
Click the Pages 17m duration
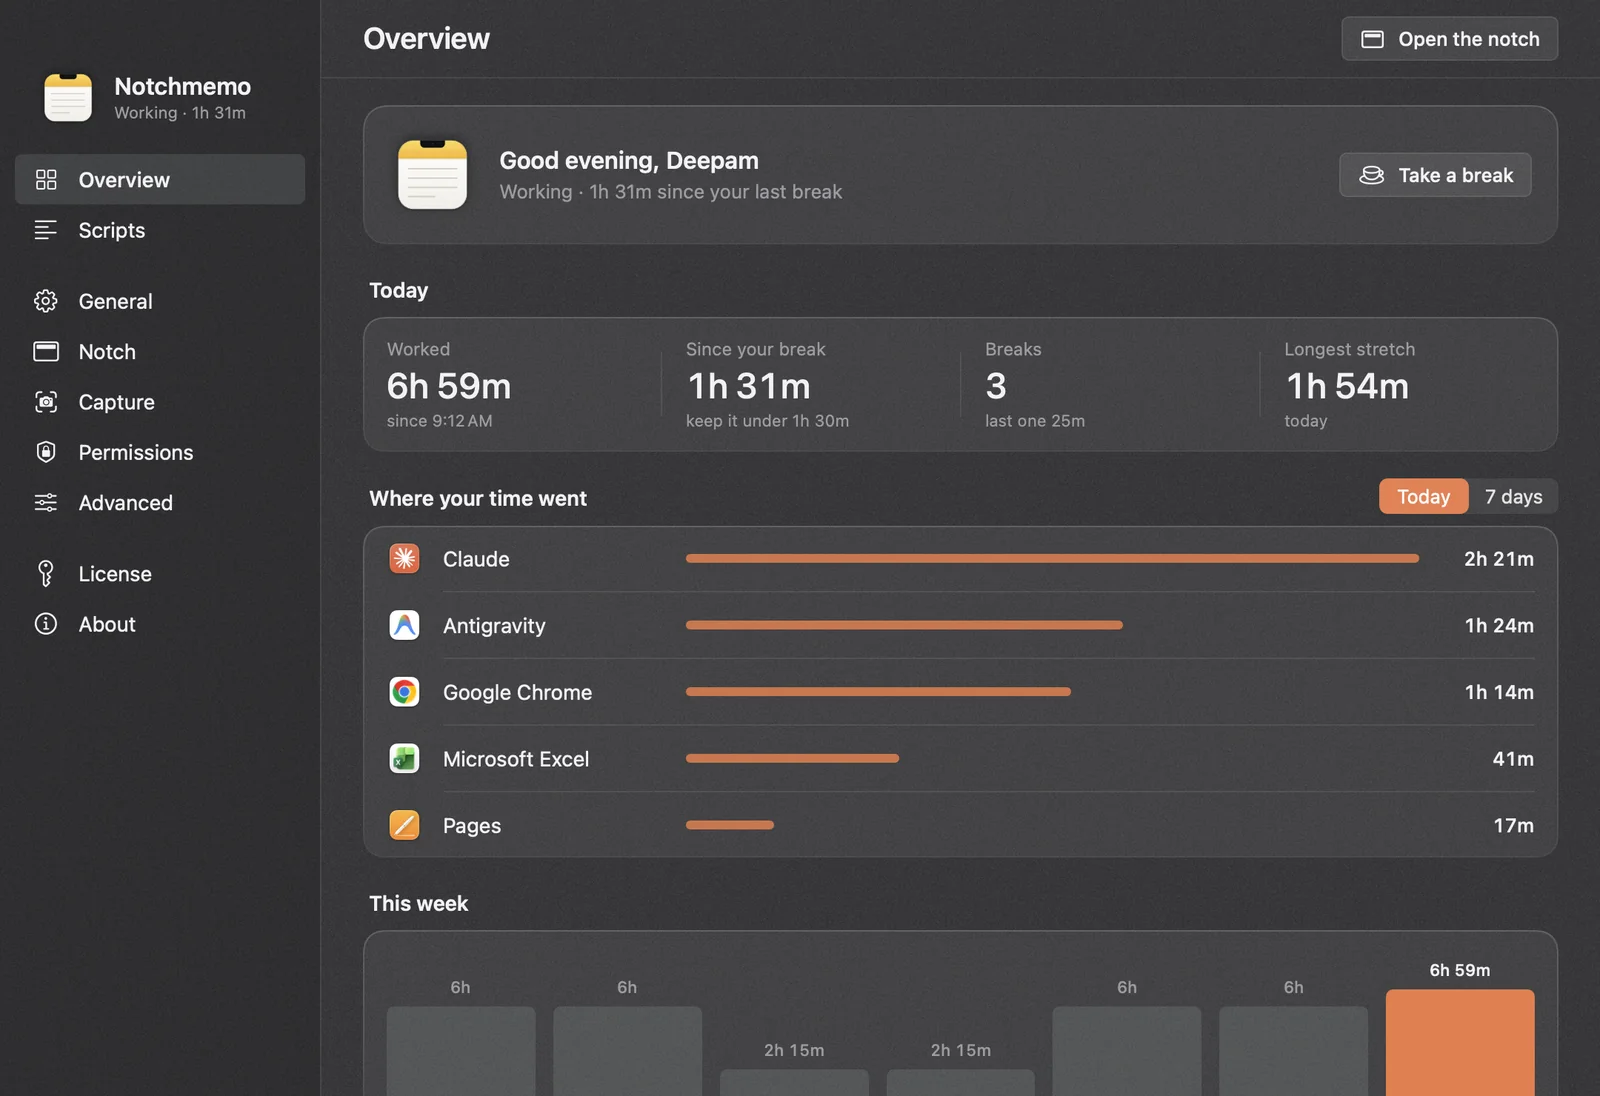[x=1513, y=825]
